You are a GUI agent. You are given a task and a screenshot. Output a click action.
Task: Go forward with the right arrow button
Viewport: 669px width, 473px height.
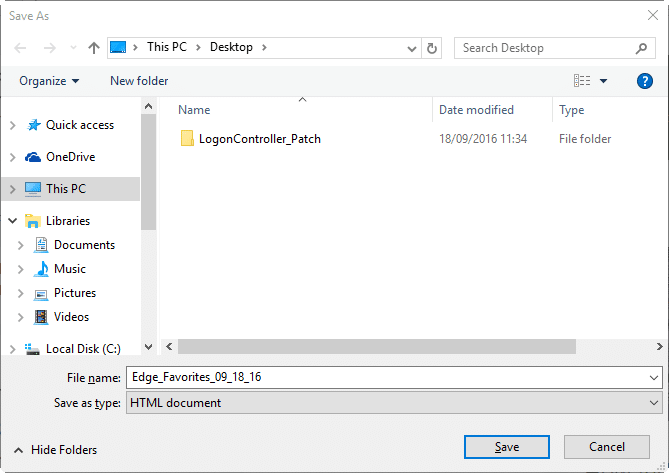point(49,48)
